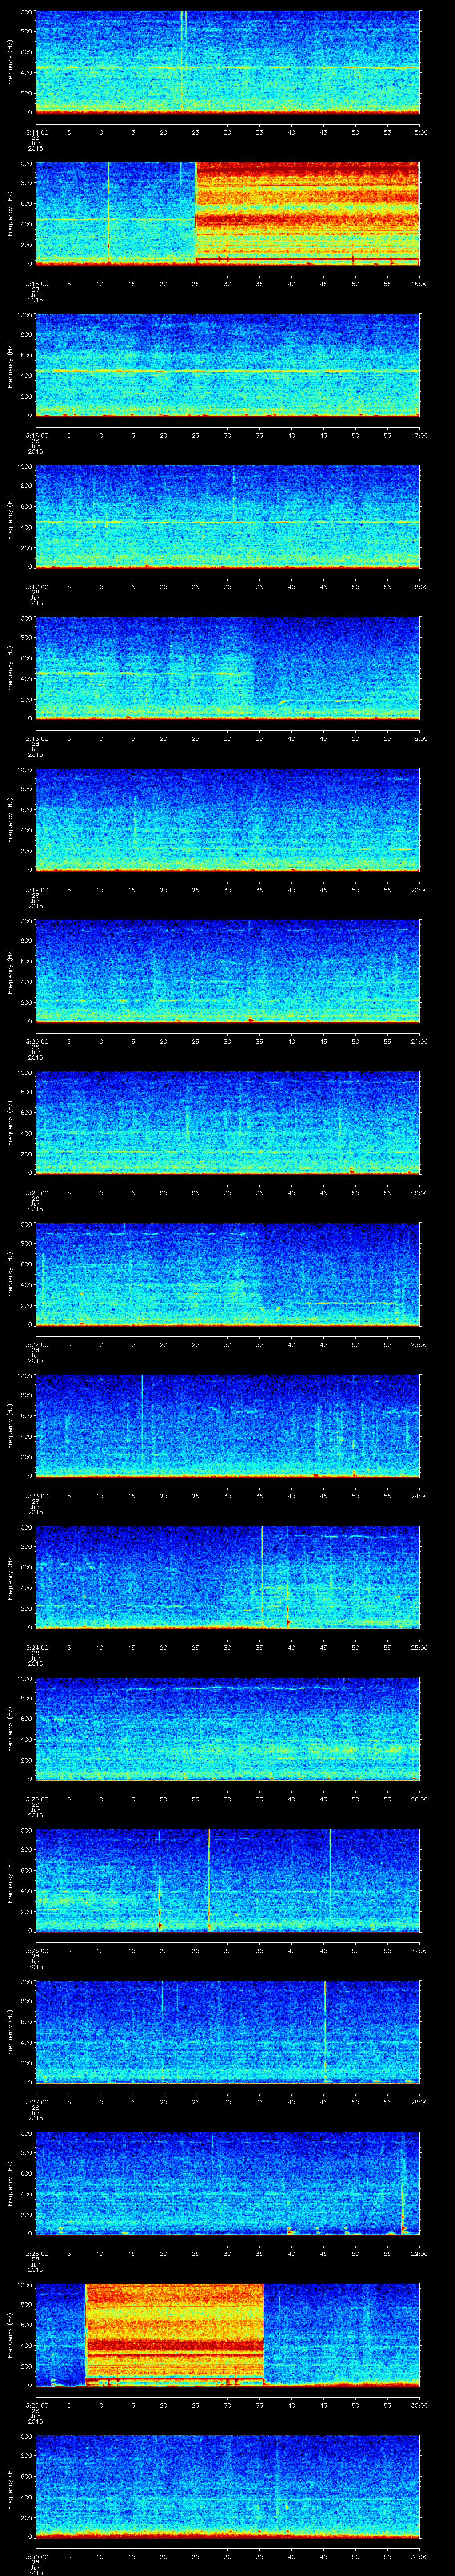The height and width of the screenshot is (2576, 455).
Task: View the spectrogram plot starting at 3:25:00
Action: point(228,1728)
